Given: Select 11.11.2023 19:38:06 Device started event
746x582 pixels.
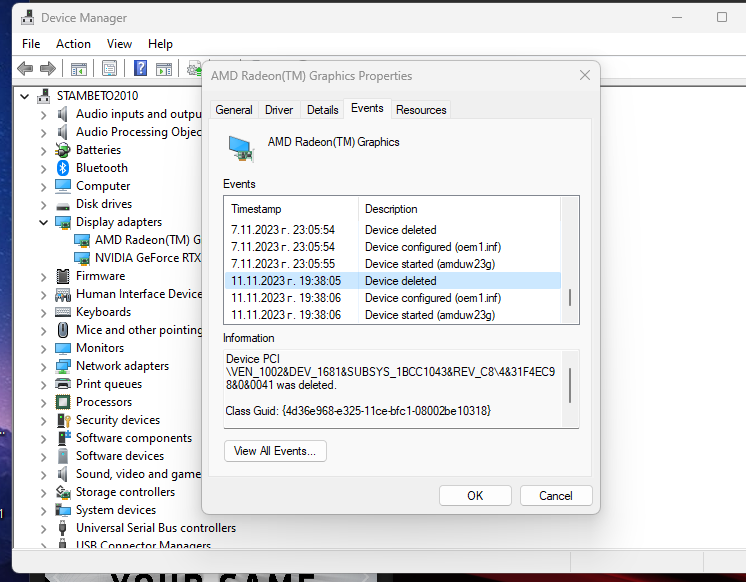Looking at the screenshot, I should click(393, 315).
